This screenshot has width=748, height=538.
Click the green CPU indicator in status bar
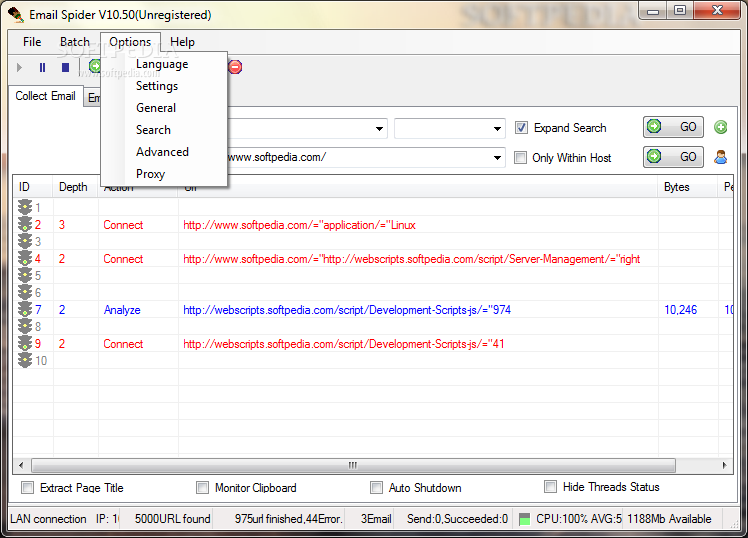click(524, 519)
